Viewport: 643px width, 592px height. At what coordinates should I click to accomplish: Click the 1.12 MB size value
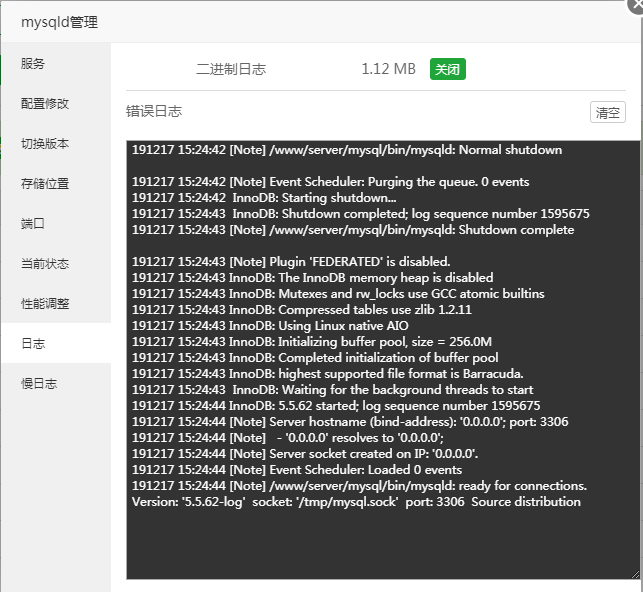click(x=388, y=69)
